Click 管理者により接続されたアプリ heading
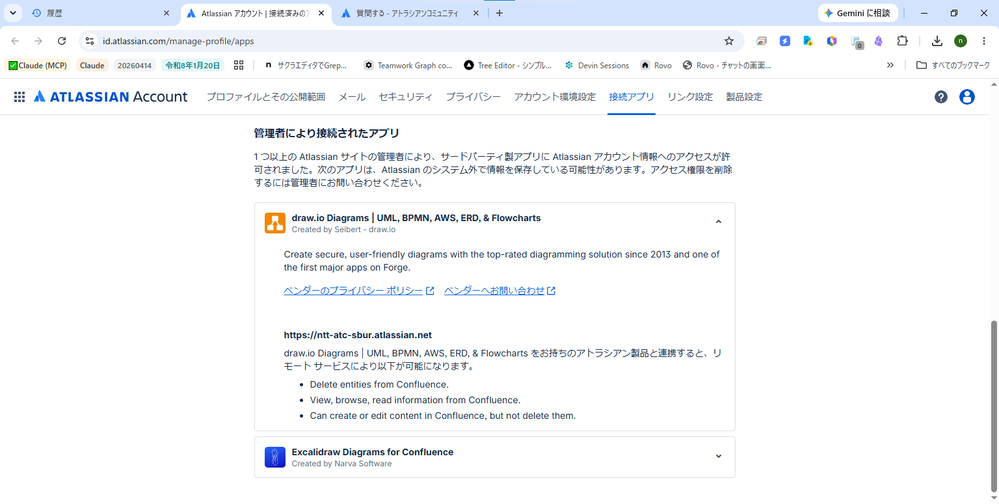The image size is (999, 504). click(x=327, y=133)
